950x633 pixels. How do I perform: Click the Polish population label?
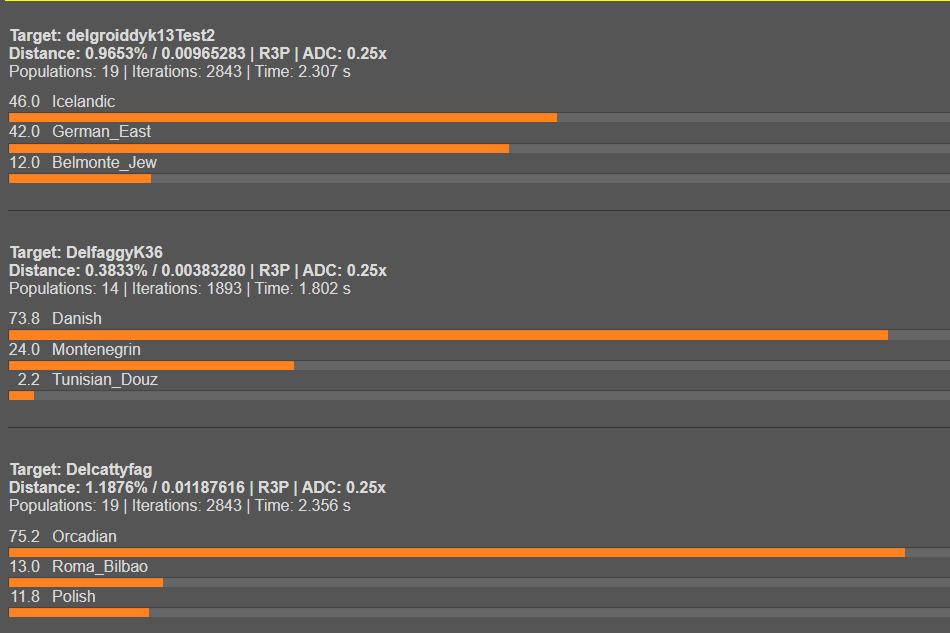pyautogui.click(x=74, y=597)
